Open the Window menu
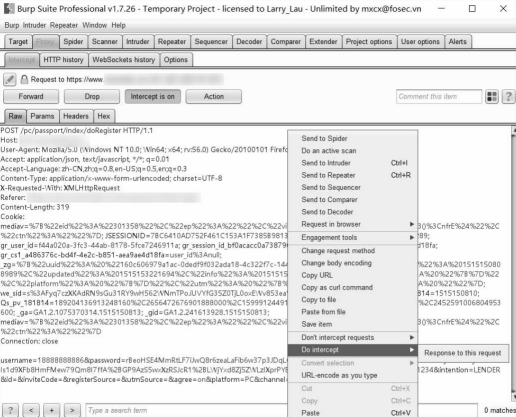 click(x=95, y=25)
